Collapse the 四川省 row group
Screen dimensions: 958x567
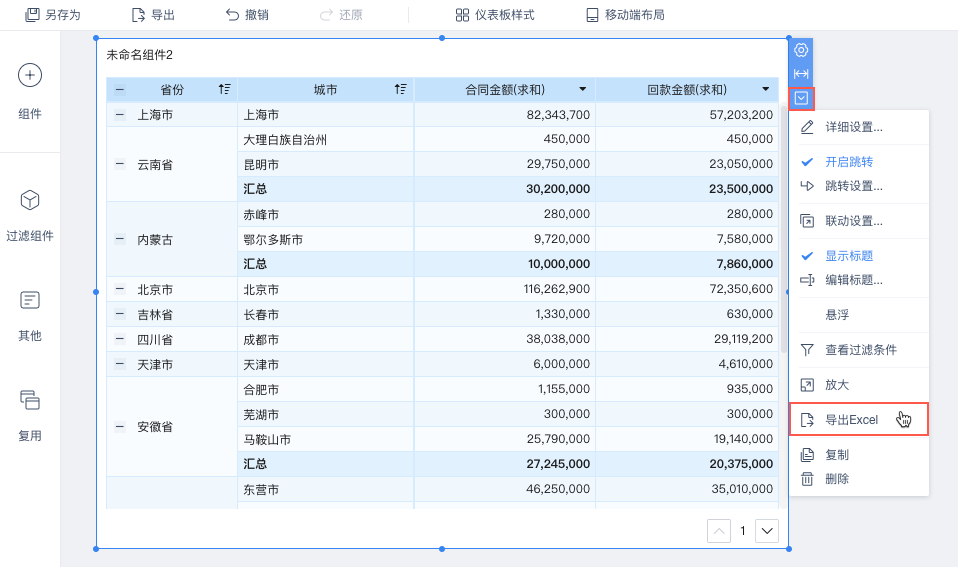click(120, 339)
